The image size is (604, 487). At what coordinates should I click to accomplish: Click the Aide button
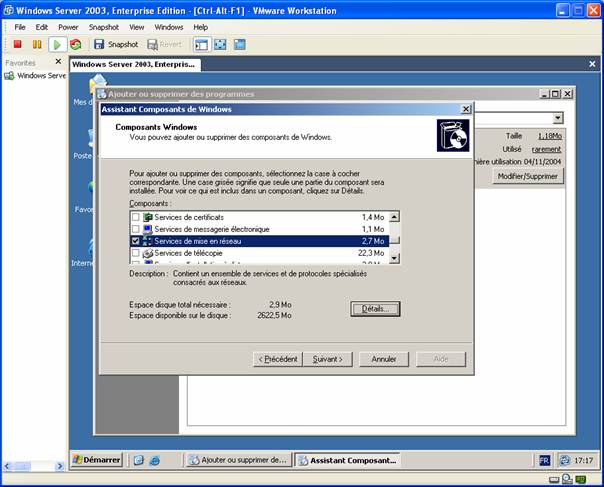click(x=441, y=359)
